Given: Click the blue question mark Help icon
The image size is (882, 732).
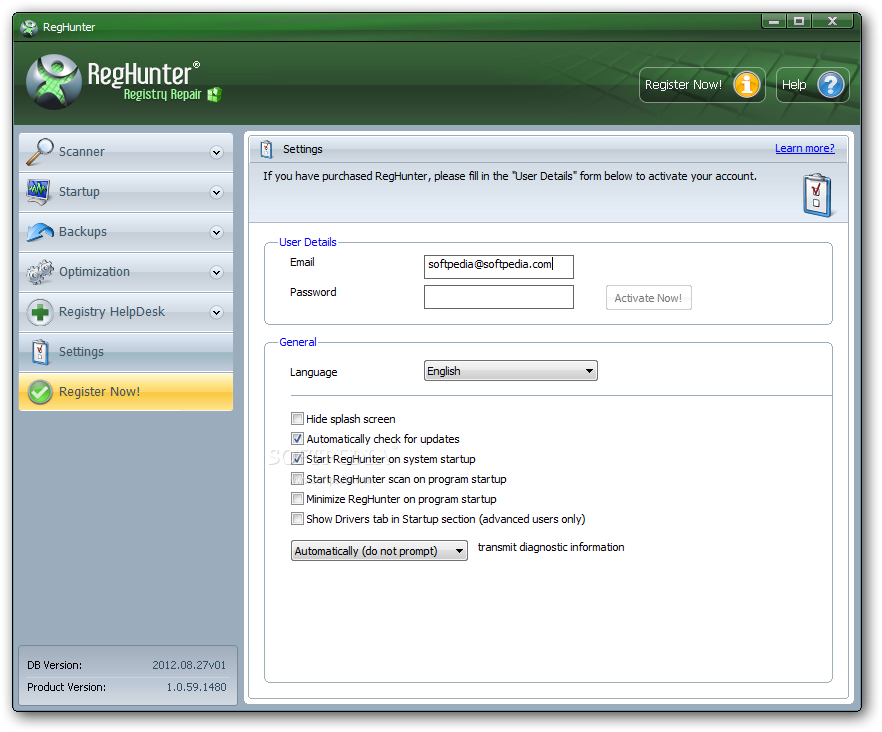Looking at the screenshot, I should point(830,85).
